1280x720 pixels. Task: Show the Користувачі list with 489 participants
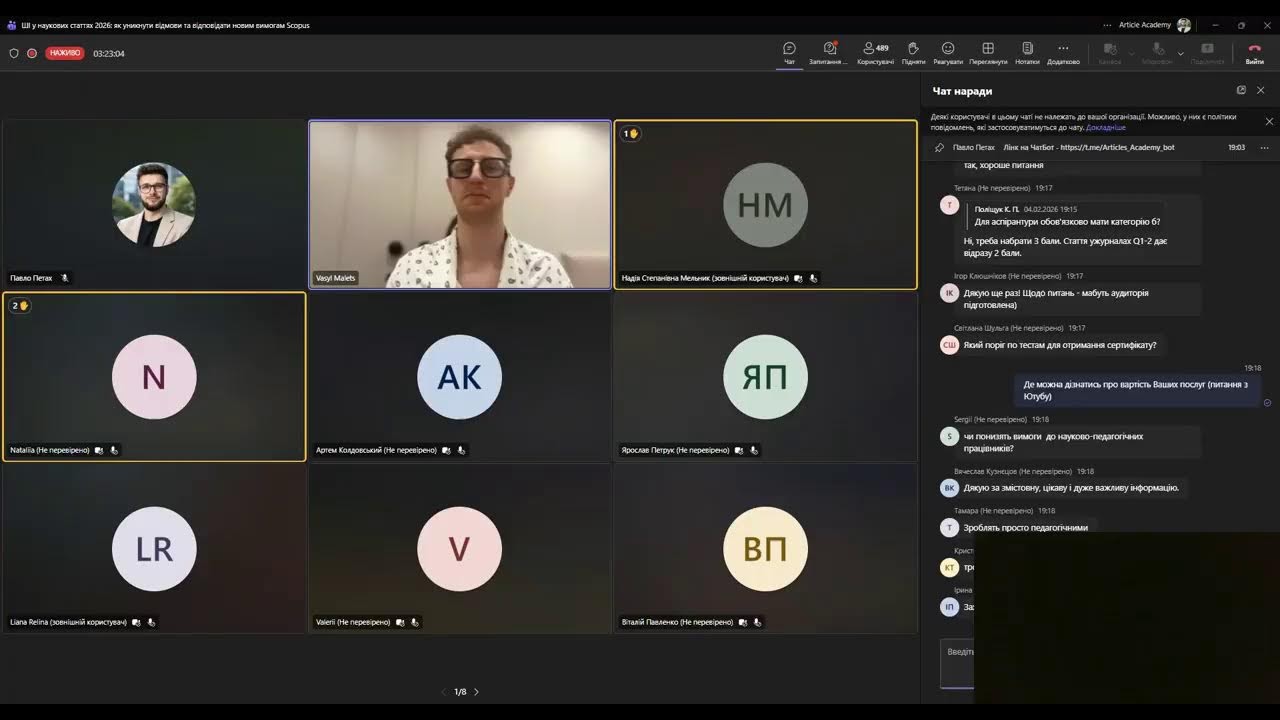(x=875, y=53)
